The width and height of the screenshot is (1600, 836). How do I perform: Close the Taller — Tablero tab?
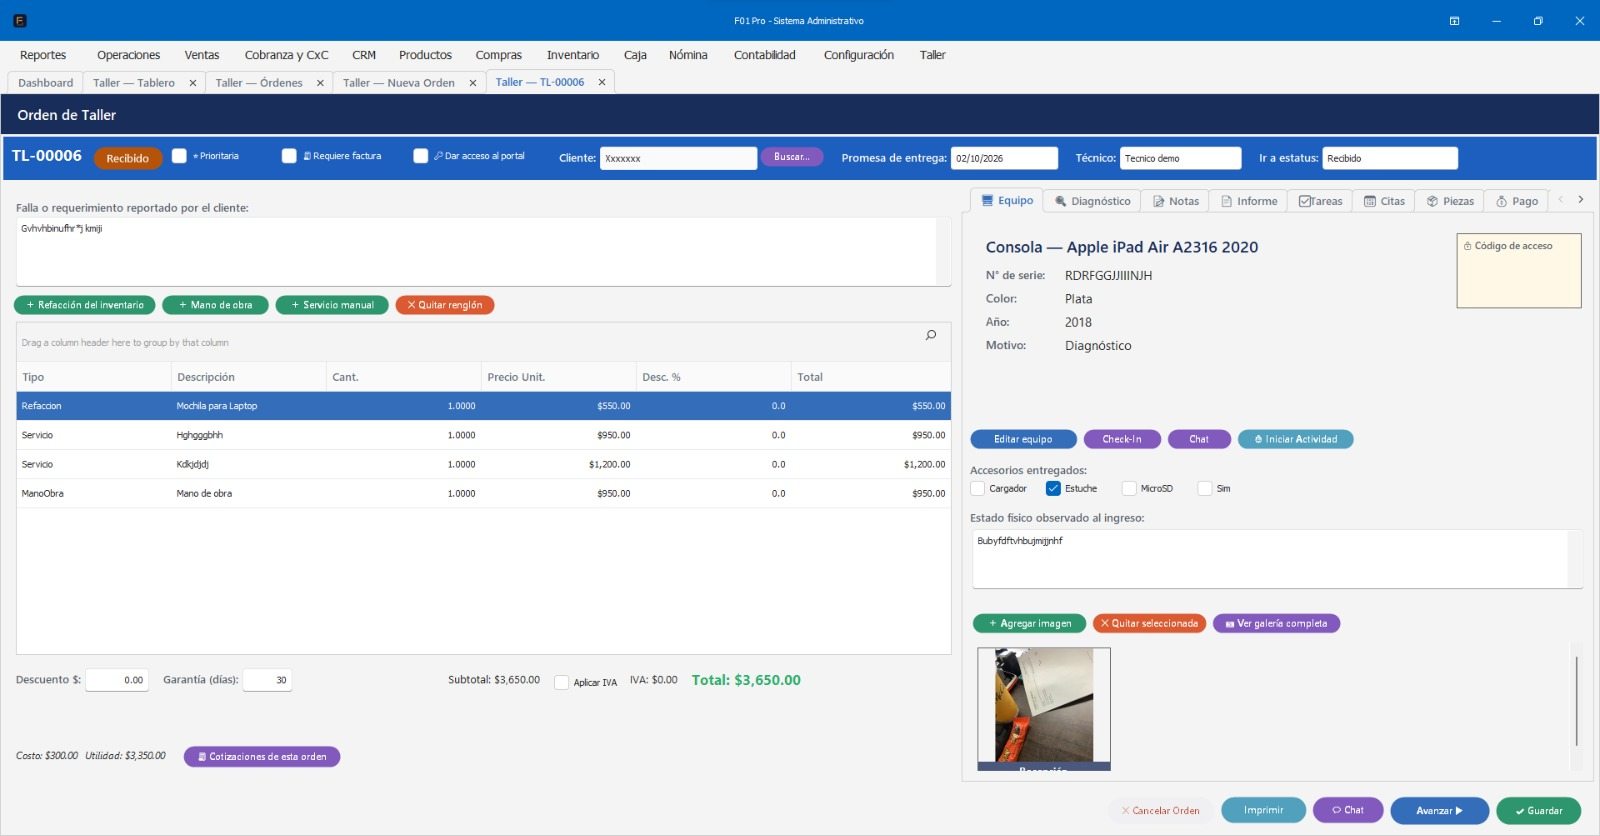click(x=193, y=83)
